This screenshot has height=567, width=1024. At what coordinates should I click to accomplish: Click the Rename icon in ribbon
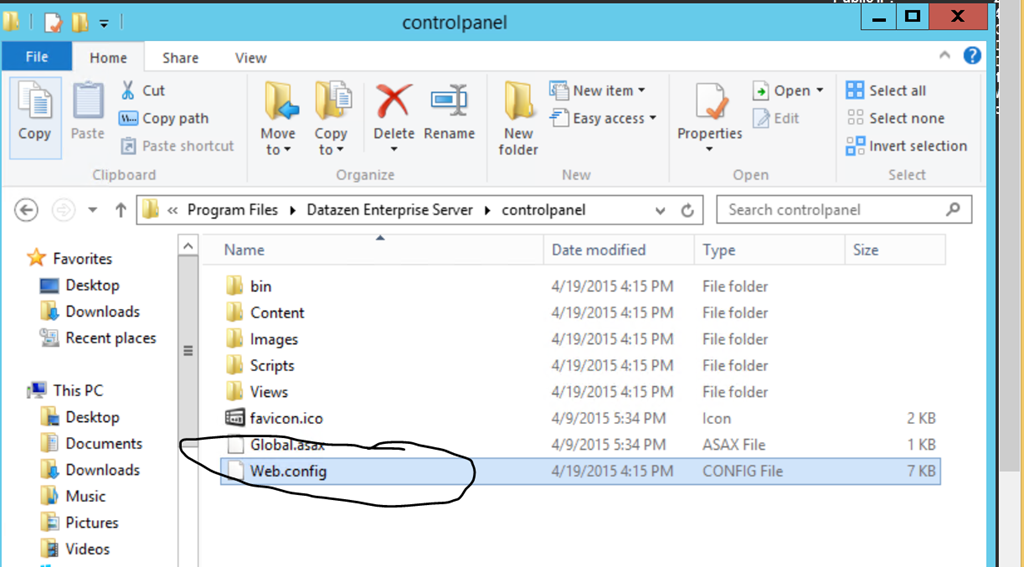(x=449, y=103)
